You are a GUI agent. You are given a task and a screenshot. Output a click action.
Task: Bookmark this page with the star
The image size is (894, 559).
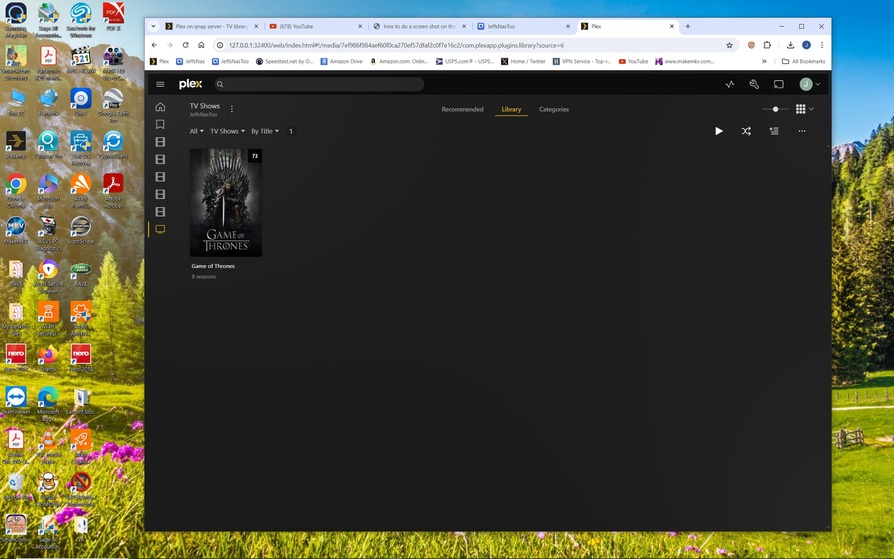[x=729, y=45]
